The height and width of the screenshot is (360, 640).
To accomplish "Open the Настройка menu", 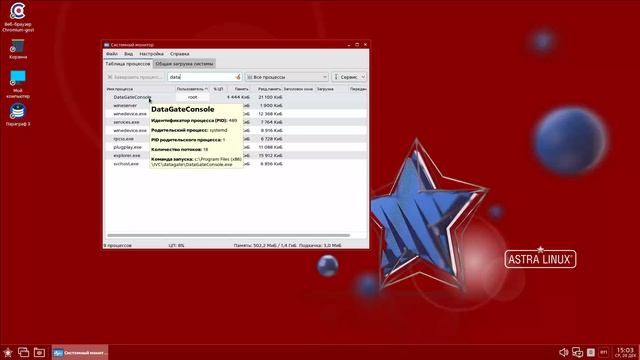I will point(151,54).
